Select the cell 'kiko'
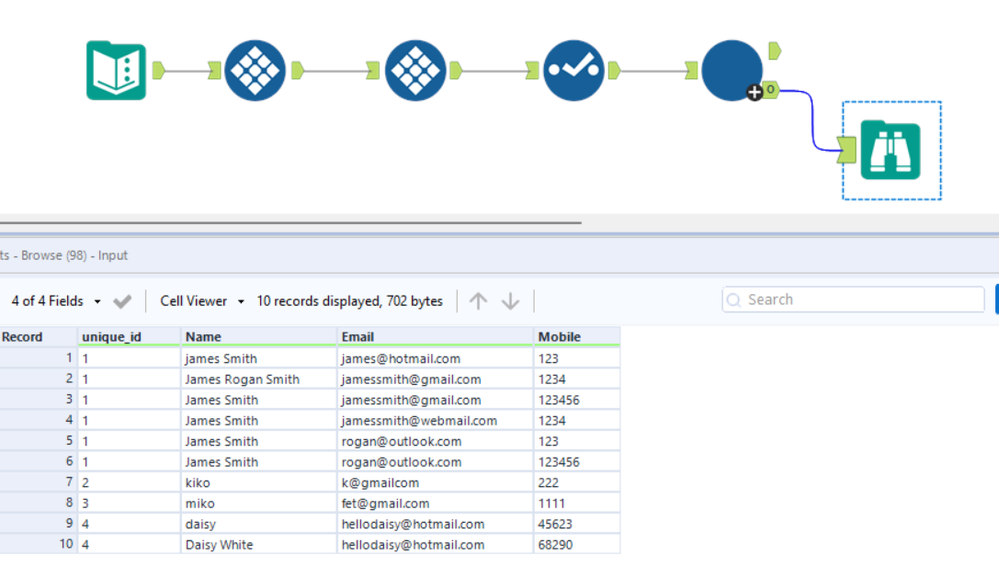 [x=259, y=482]
